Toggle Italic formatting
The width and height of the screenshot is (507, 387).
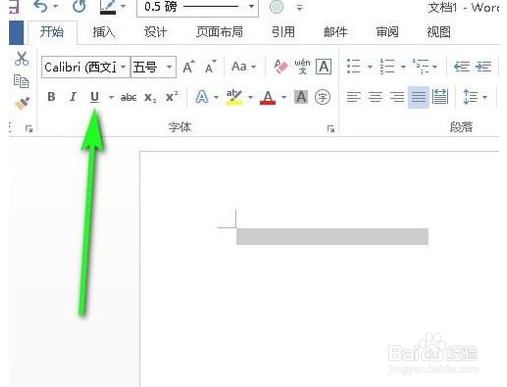coord(73,97)
